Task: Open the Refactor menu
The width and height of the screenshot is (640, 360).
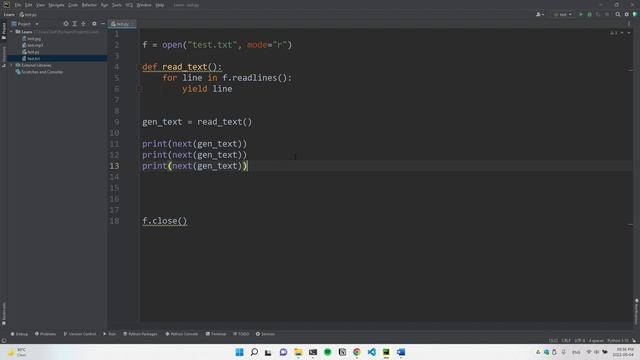Action: click(x=89, y=5)
